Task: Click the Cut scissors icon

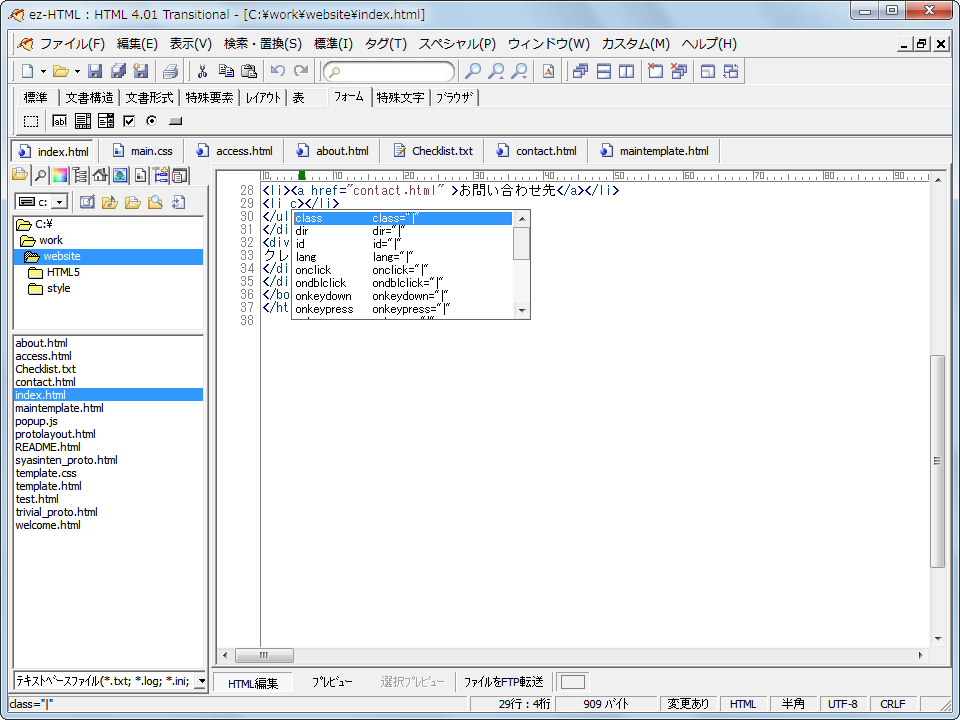Action: [202, 71]
